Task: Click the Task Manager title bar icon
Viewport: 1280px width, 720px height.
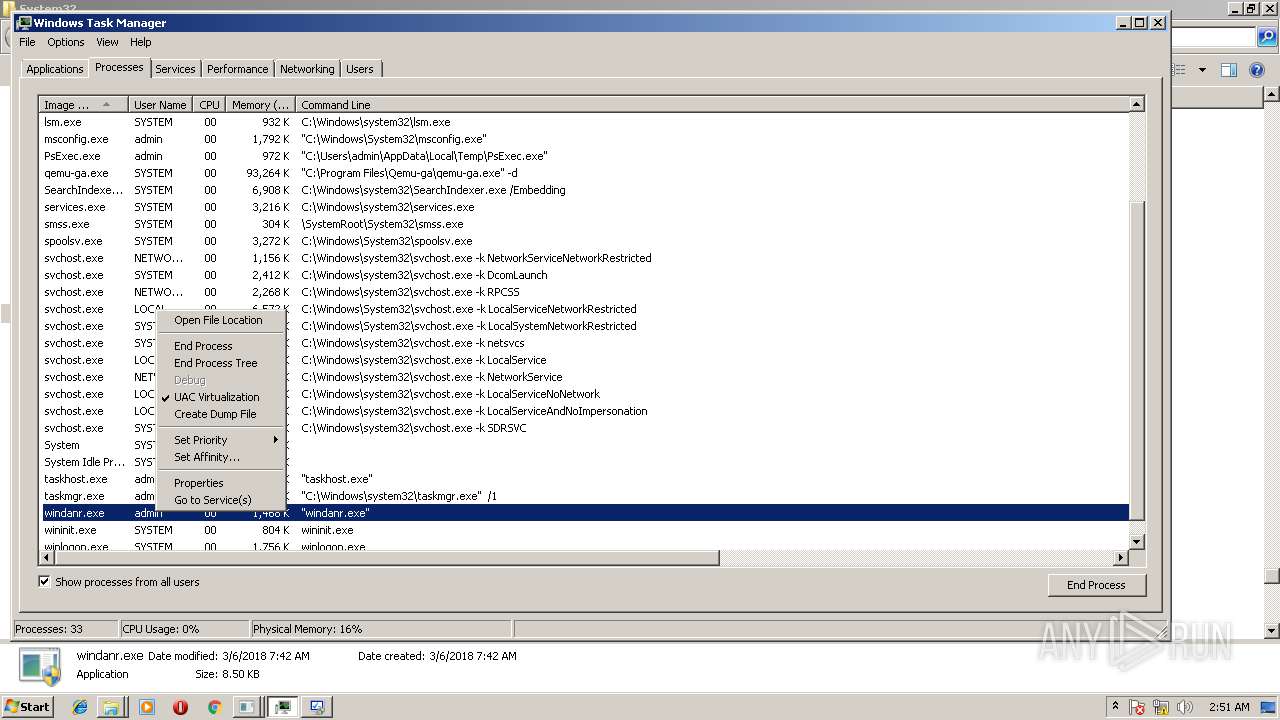Action: pyautogui.click(x=25, y=22)
